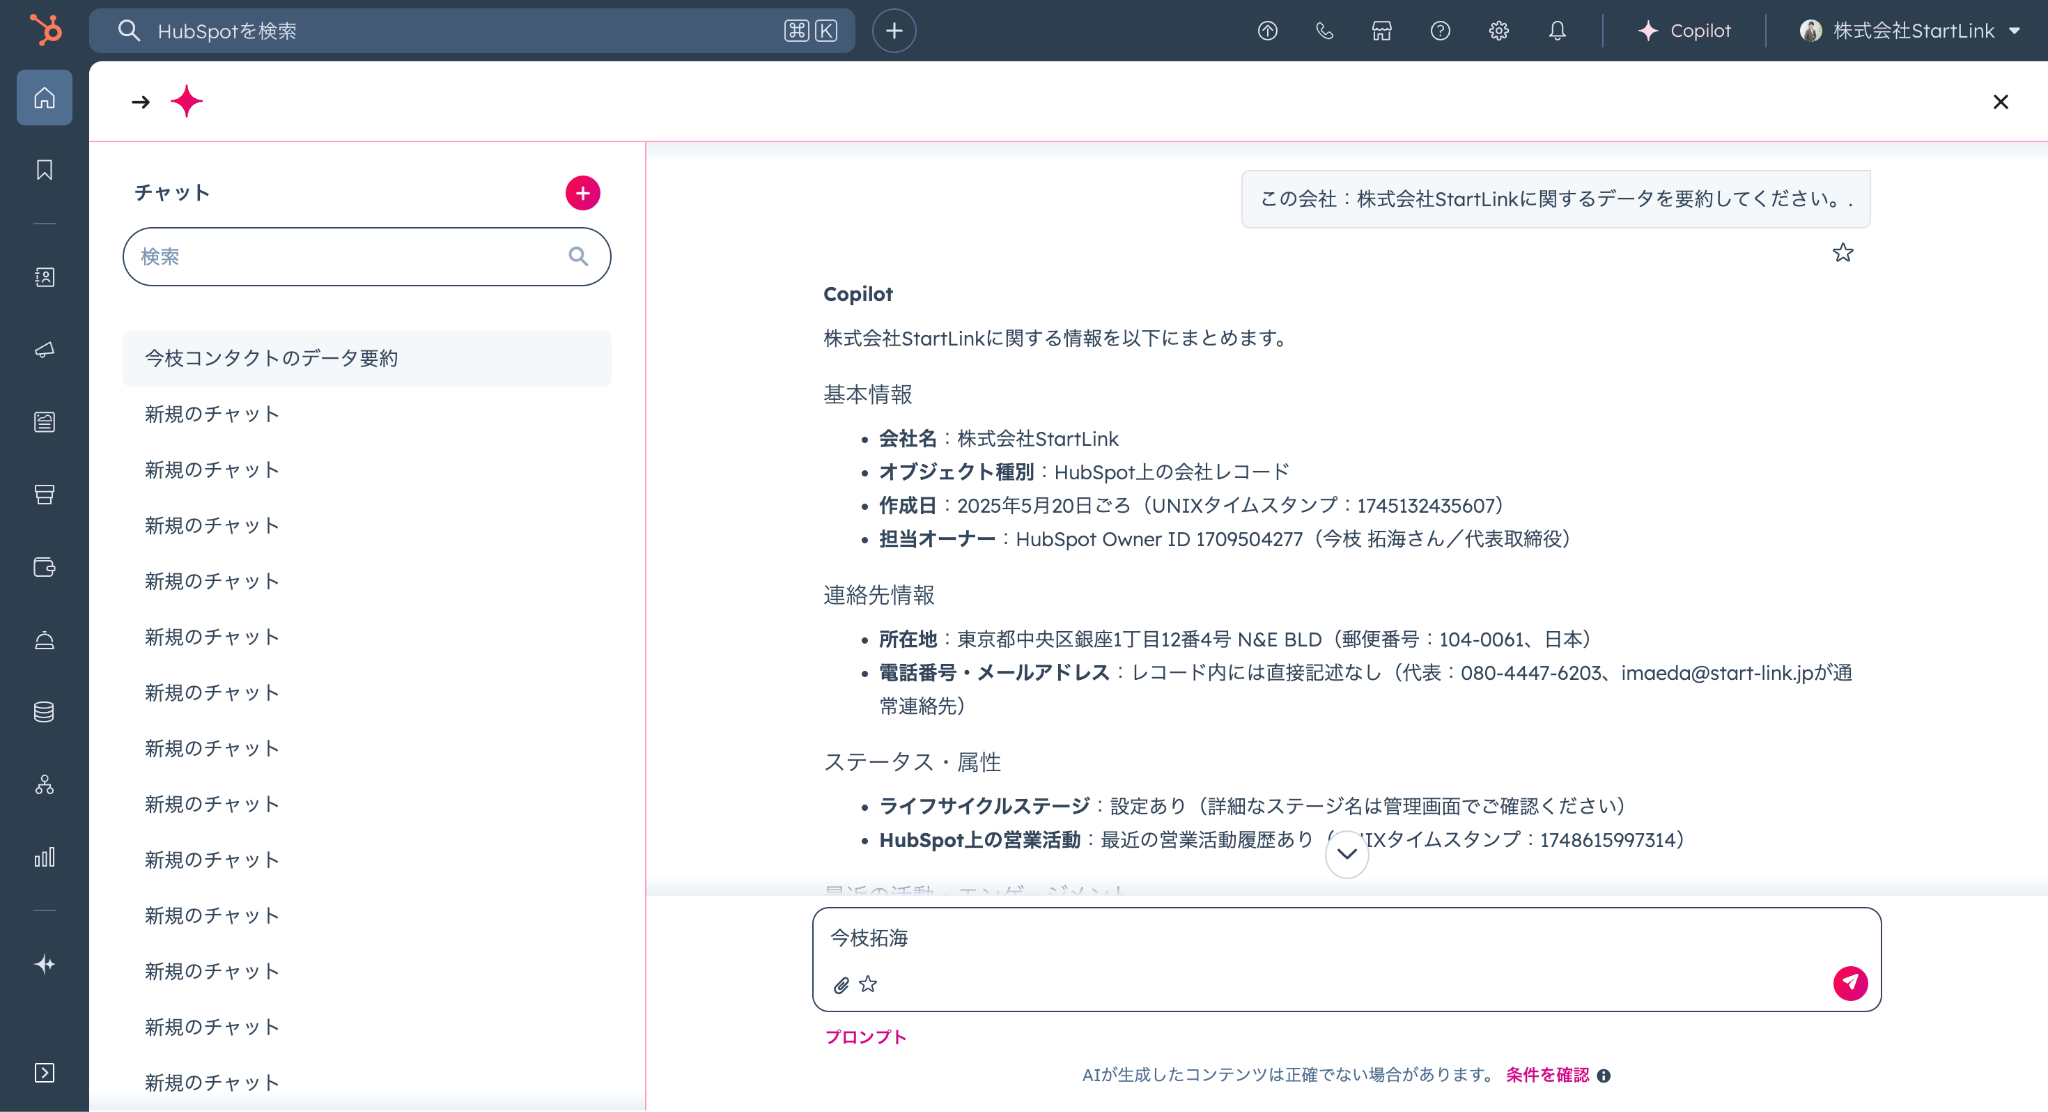Open sales store icon in sidebar
Image resolution: width=2048 pixels, height=1112 pixels.
point(44,495)
